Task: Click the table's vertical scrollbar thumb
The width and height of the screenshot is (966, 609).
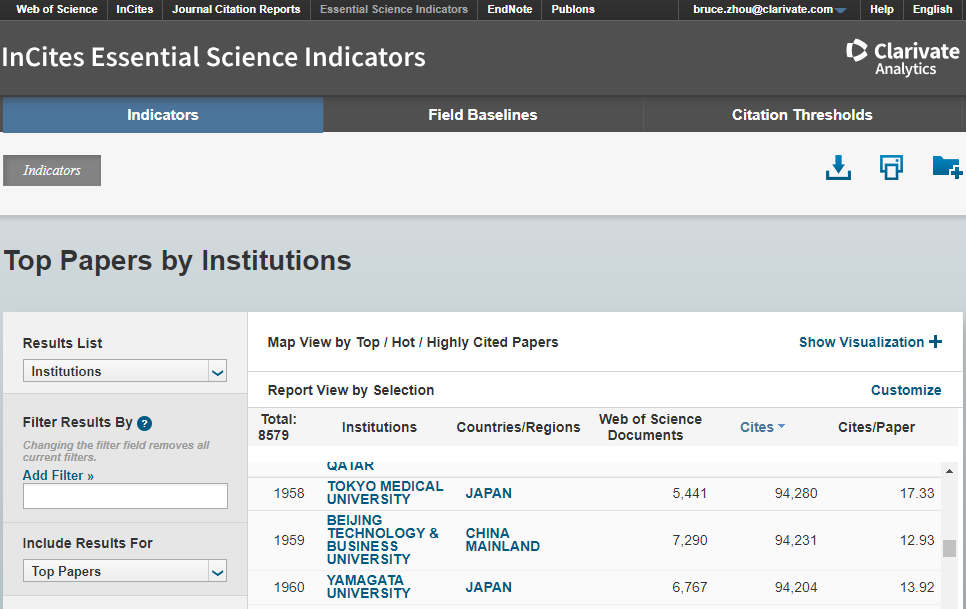Action: point(949,548)
